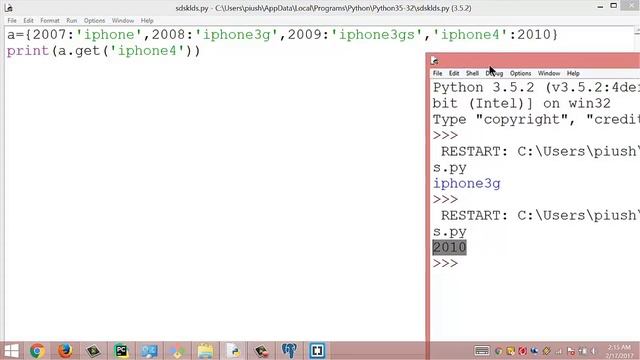The width and height of the screenshot is (640, 360).
Task: Click key 2007 in the dictionary line
Action: pos(49,35)
